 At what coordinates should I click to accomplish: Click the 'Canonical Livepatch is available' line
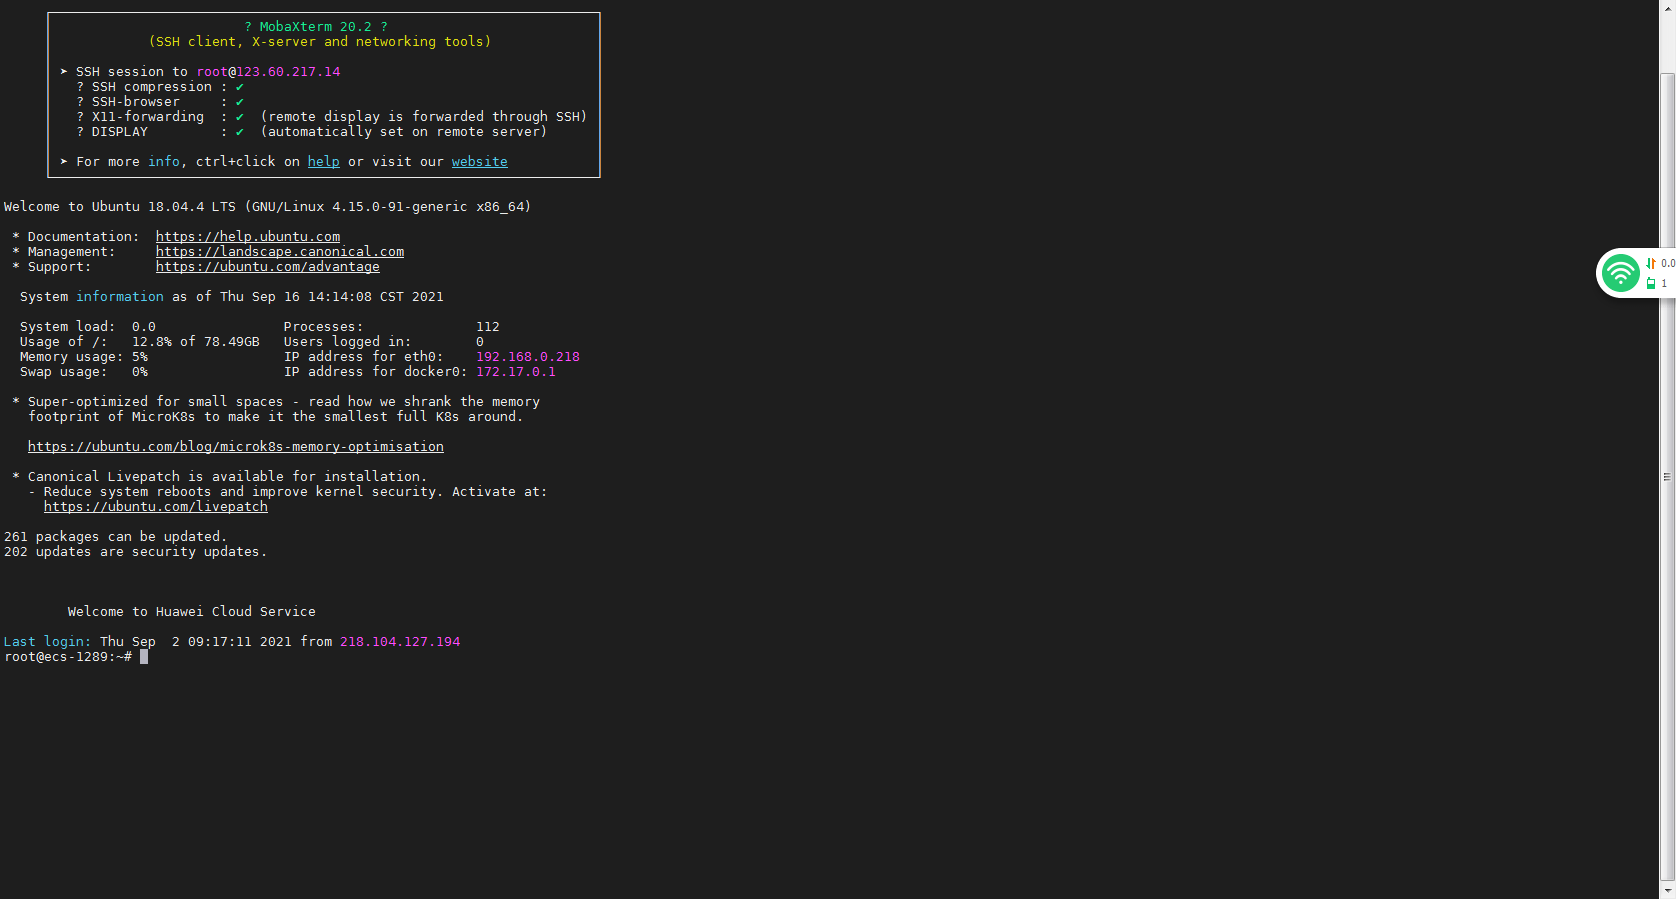220,477
